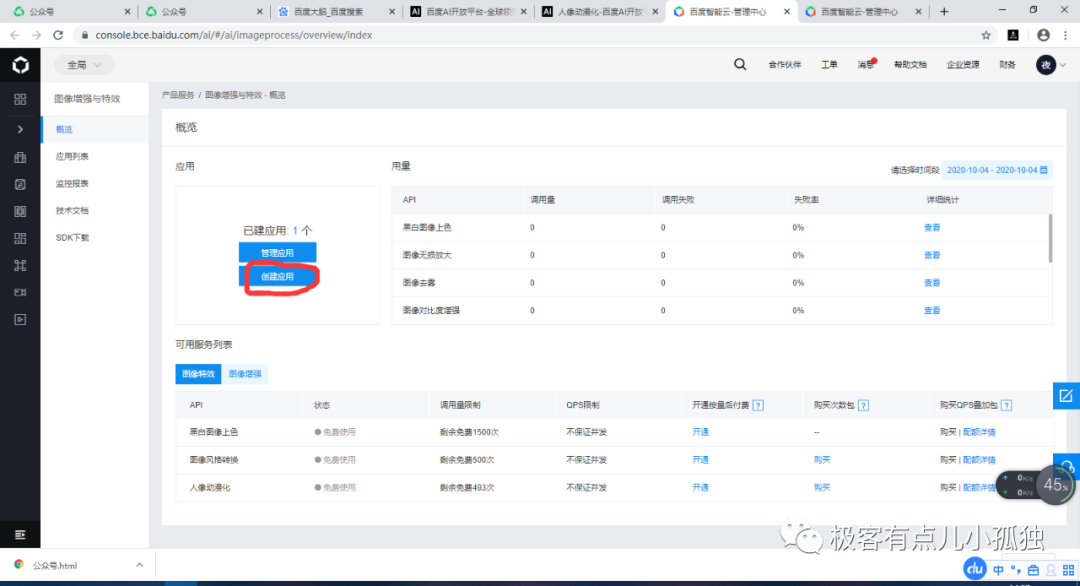Switch to the 图像增强 tab
This screenshot has width=1080, height=586.
(245, 374)
